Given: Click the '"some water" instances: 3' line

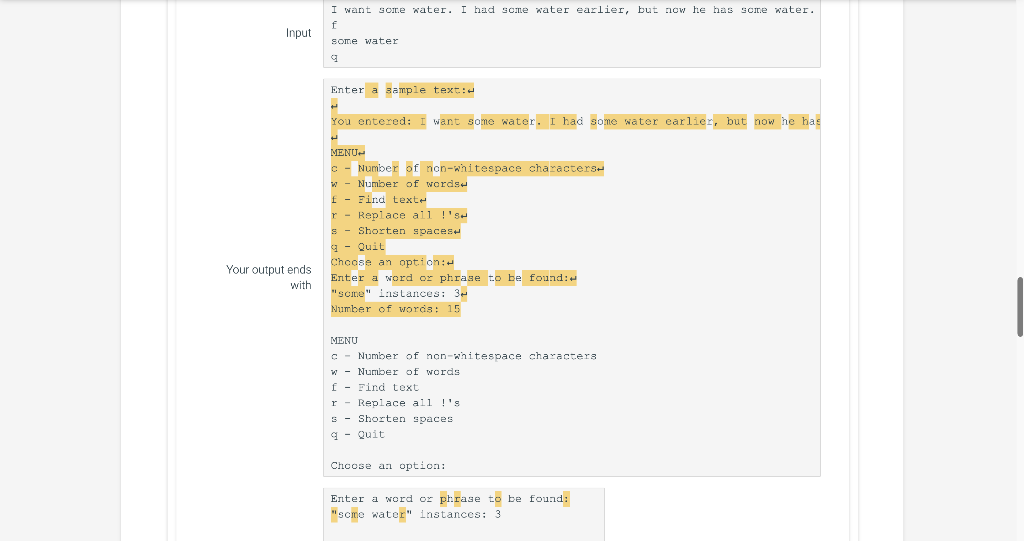Looking at the screenshot, I should (x=416, y=515).
